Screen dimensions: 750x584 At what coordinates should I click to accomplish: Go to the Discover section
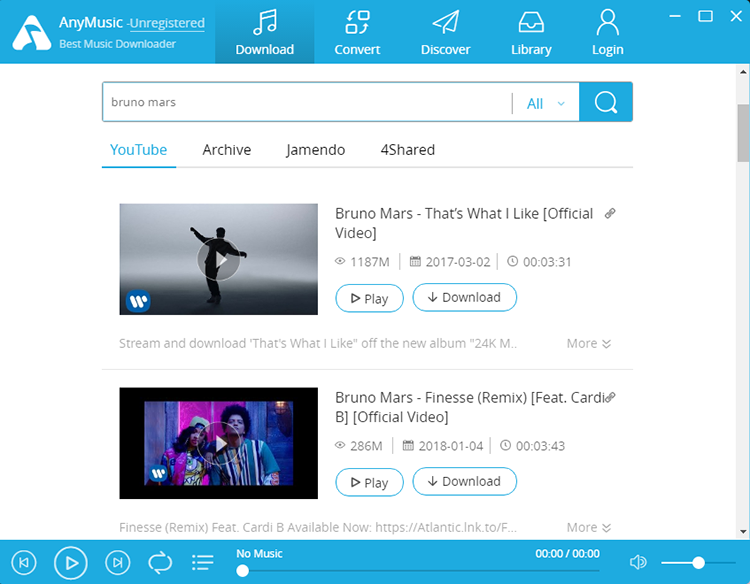coord(445,33)
